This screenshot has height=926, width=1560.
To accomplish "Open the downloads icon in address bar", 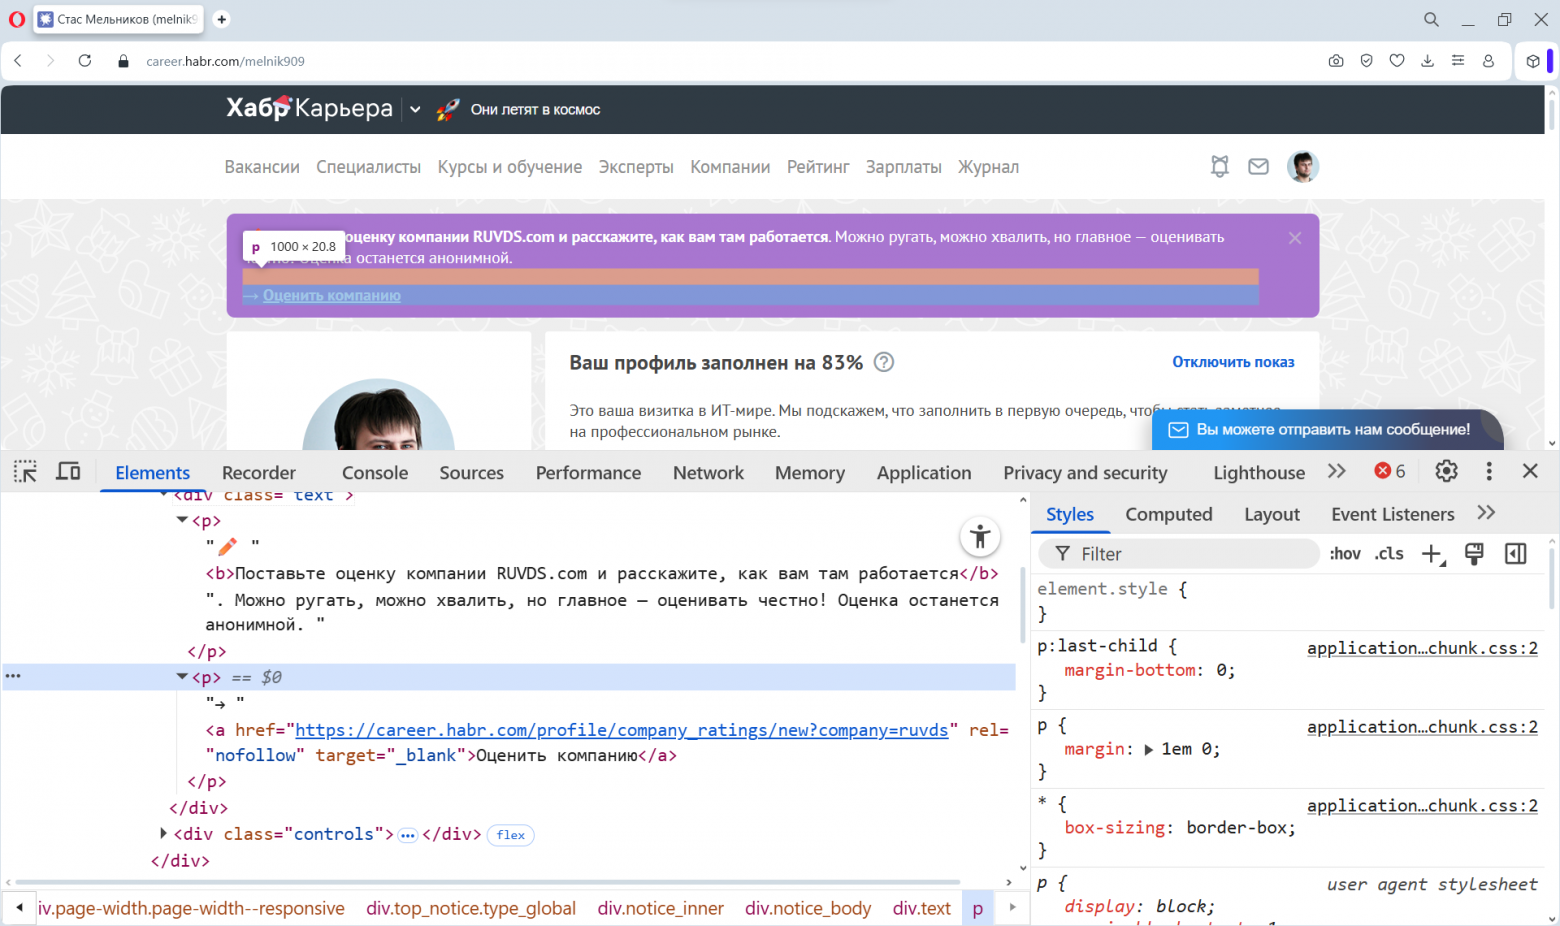I will click(1427, 61).
